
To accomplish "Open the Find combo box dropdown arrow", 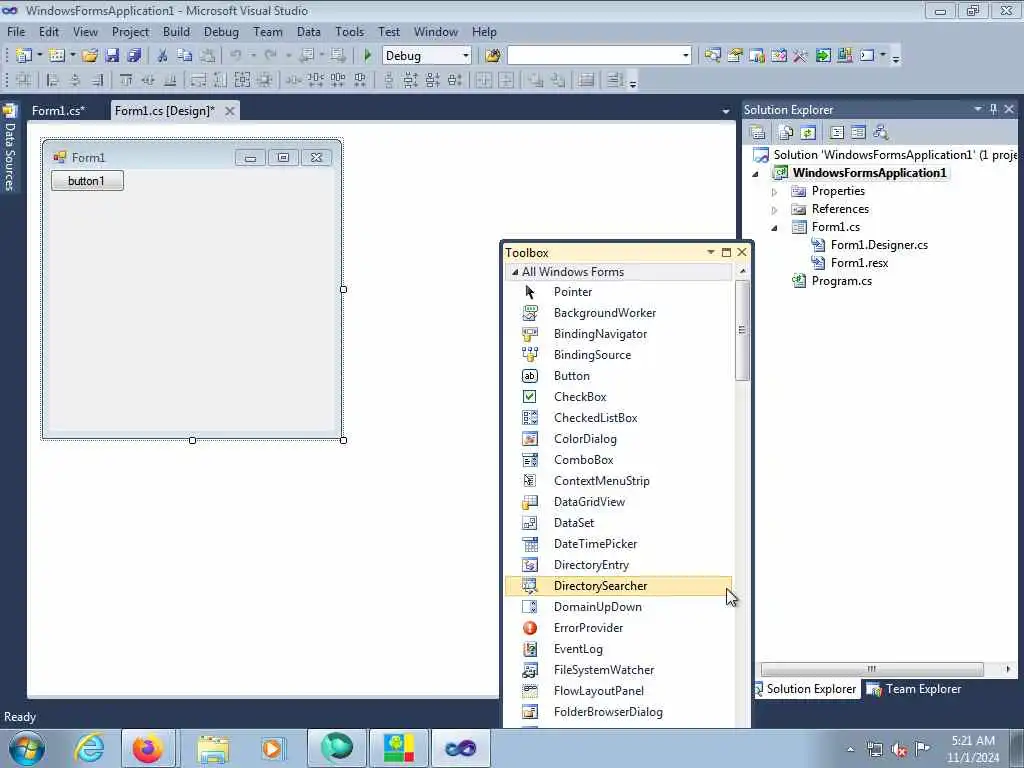I will (x=686, y=56).
